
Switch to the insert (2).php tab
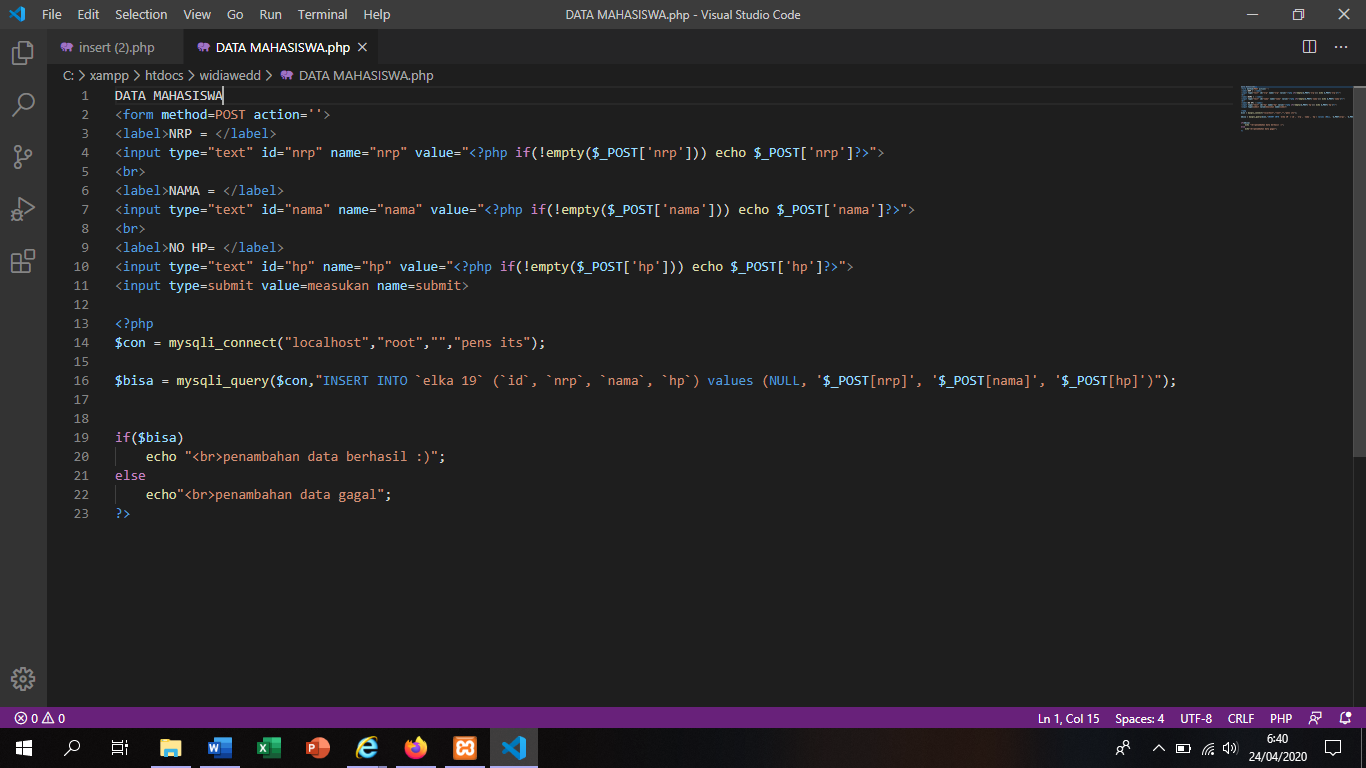point(116,47)
